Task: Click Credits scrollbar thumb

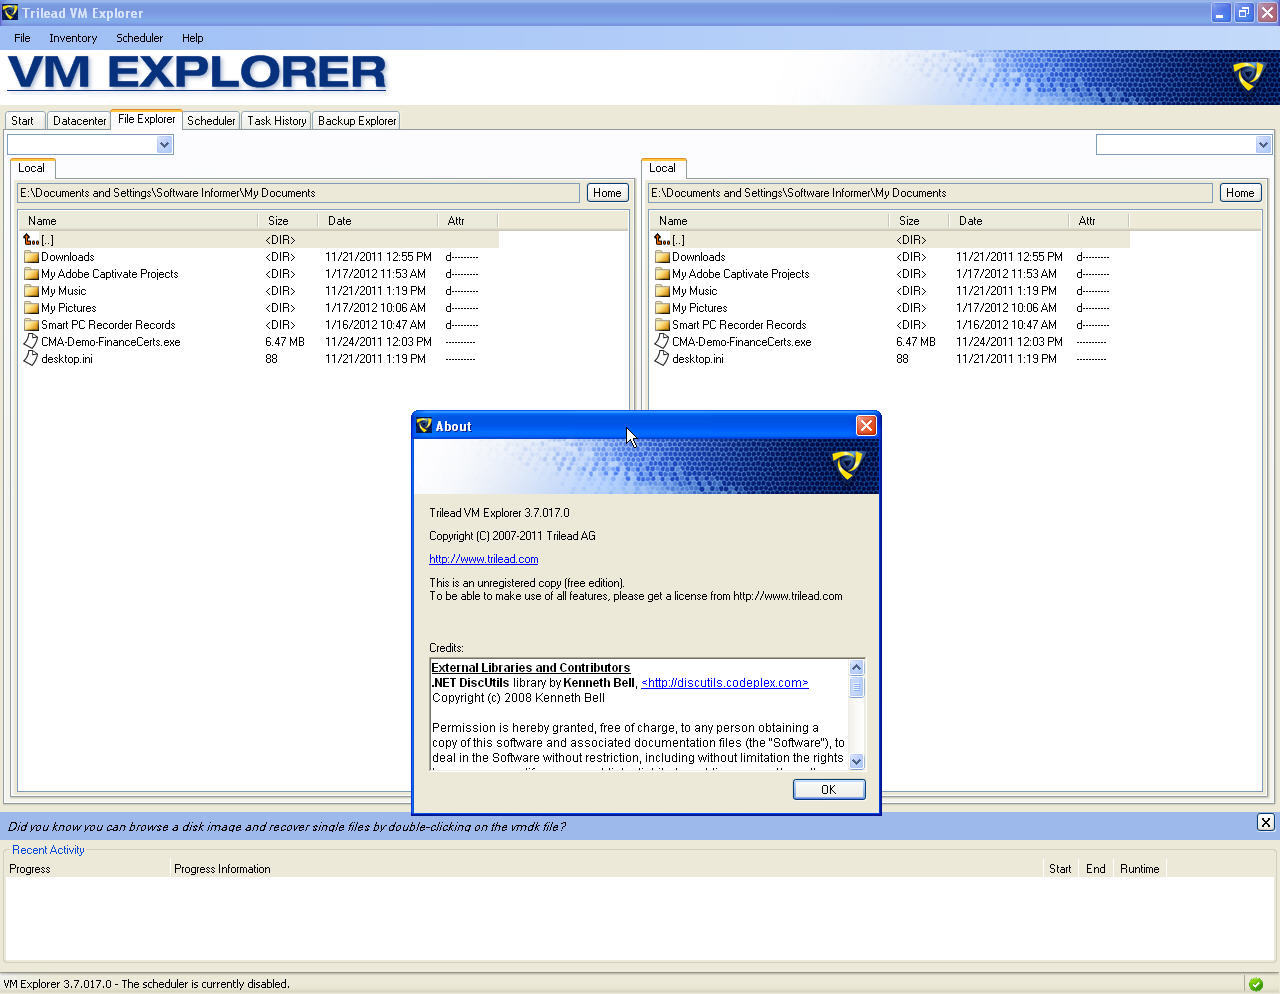Action: (856, 686)
